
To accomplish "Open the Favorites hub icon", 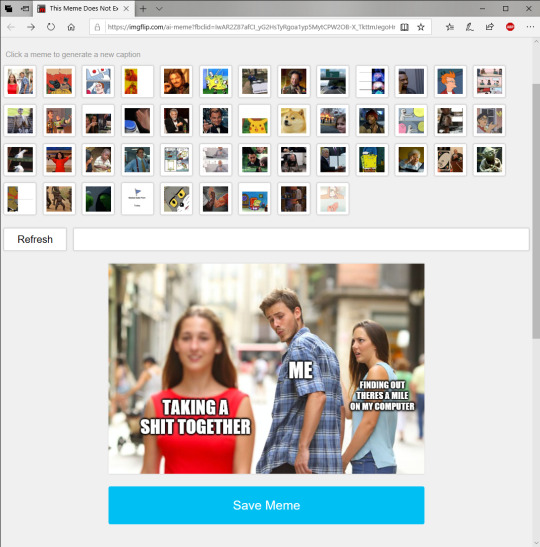I will [450, 27].
